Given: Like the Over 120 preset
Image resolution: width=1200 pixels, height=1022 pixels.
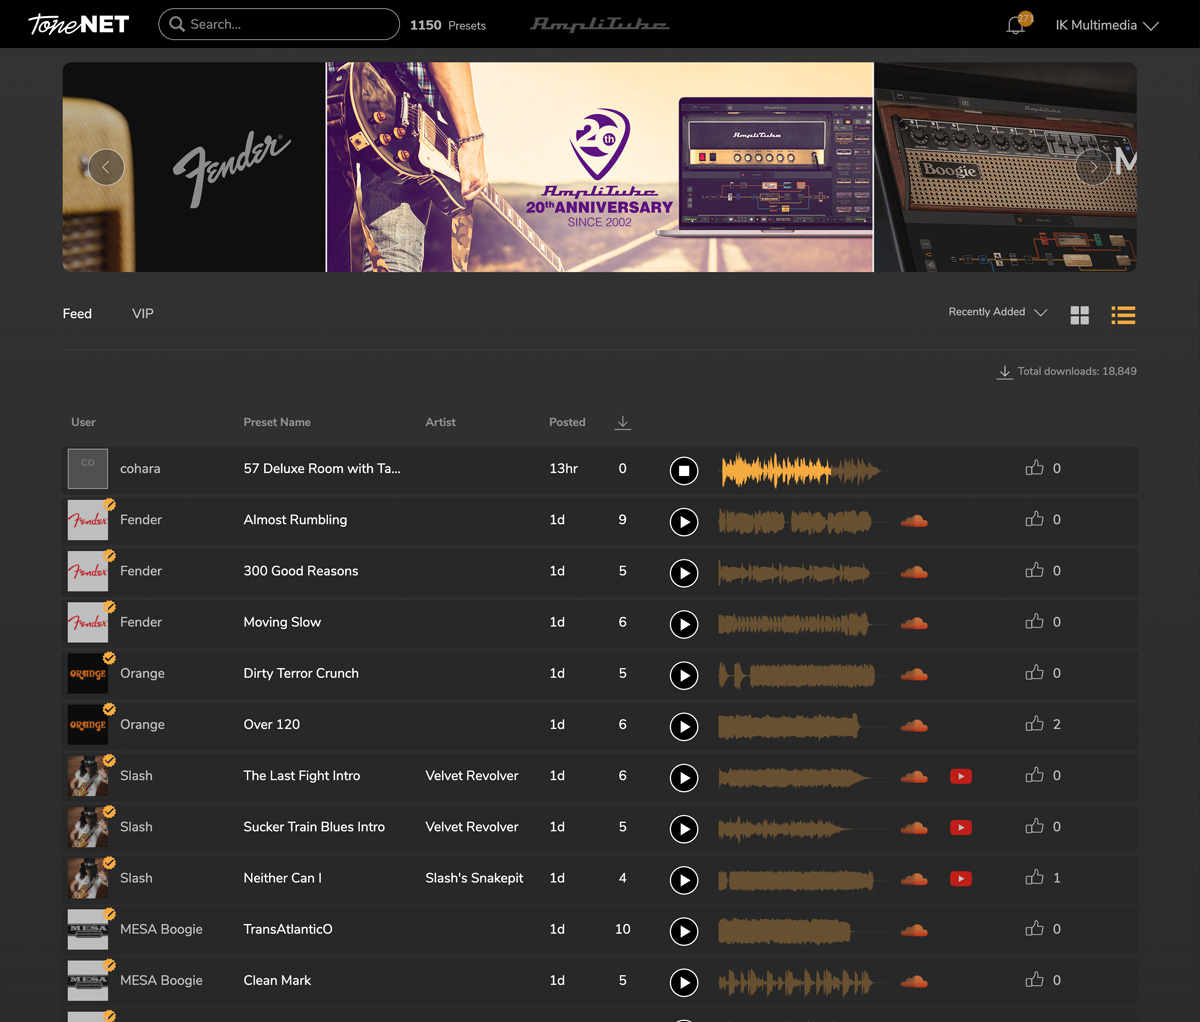Looking at the screenshot, I should [x=1035, y=723].
